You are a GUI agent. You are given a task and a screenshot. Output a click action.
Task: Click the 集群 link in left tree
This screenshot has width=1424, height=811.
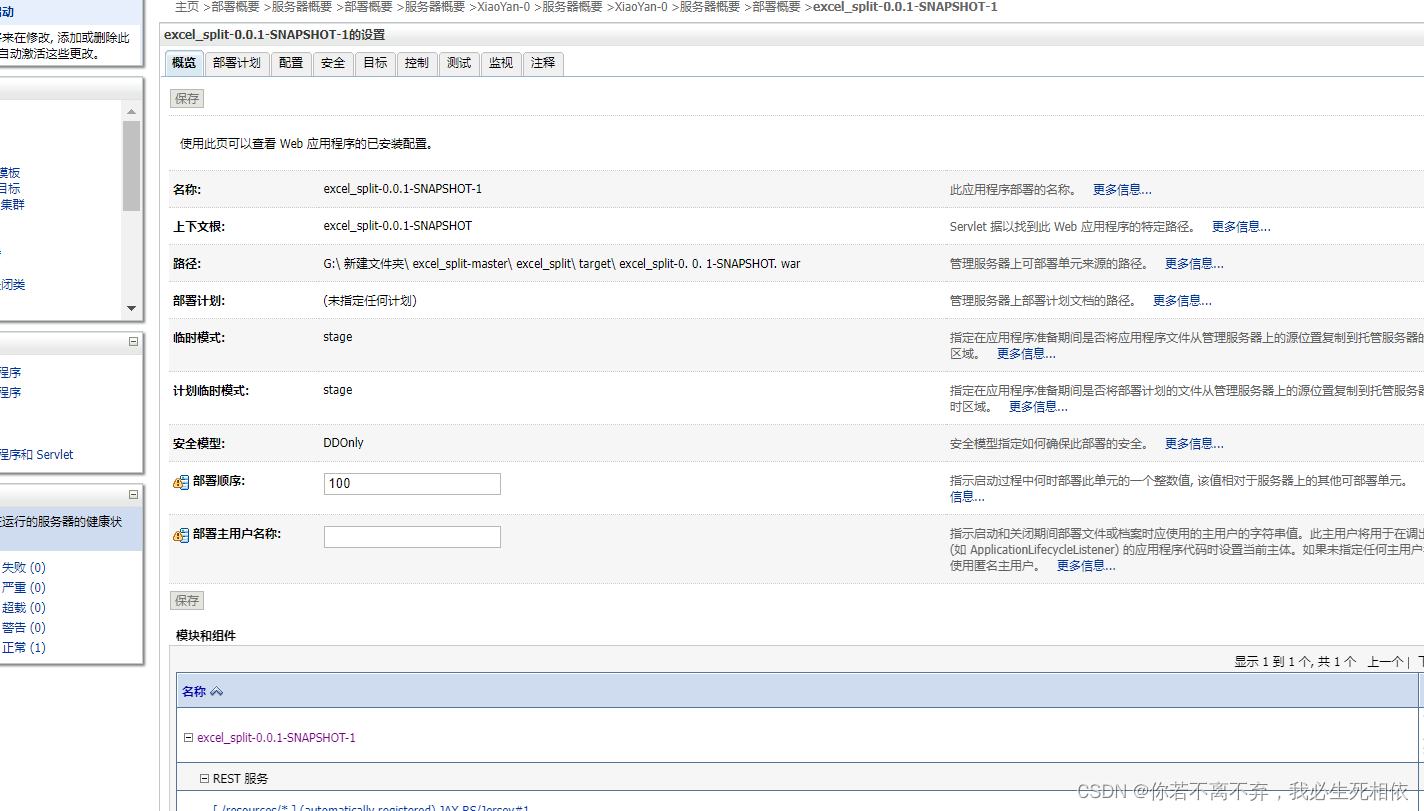[12, 204]
